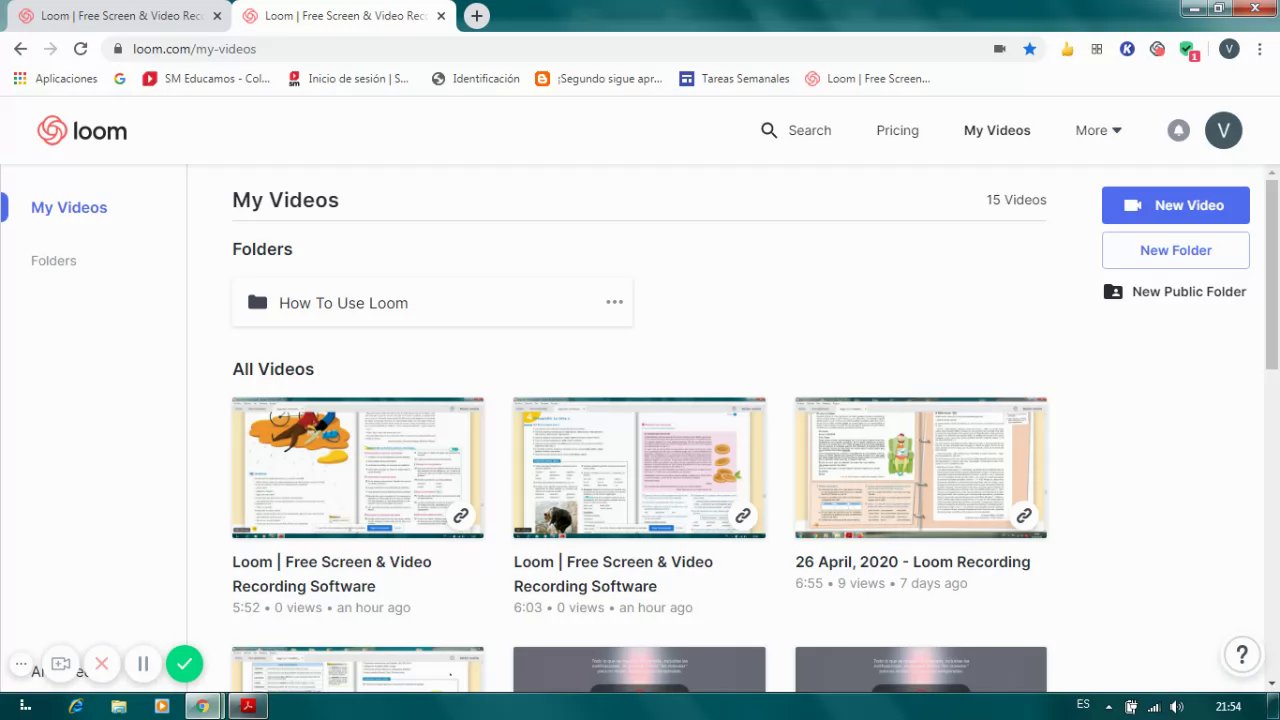This screenshot has height=720, width=1280.
Task: Open Chrome menu three dots
Action: click(1259, 48)
